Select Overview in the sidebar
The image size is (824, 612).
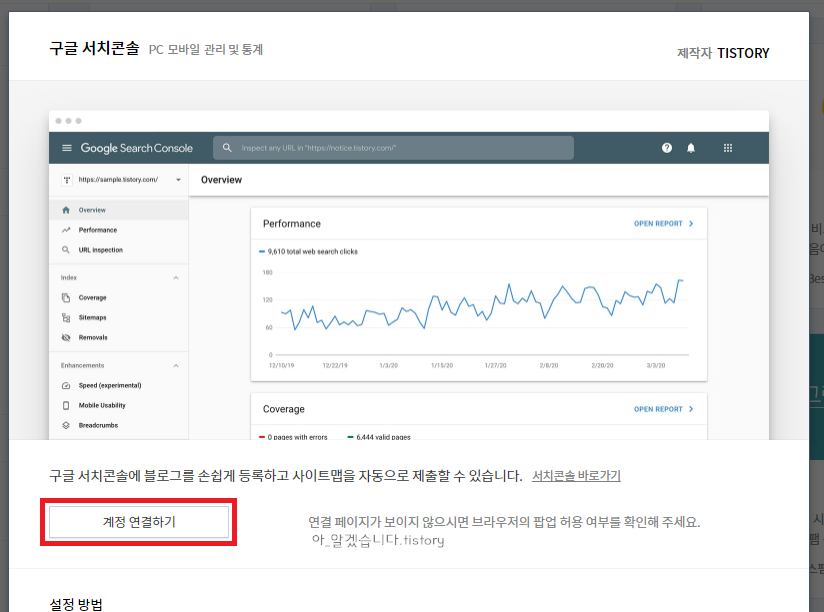tap(119, 210)
